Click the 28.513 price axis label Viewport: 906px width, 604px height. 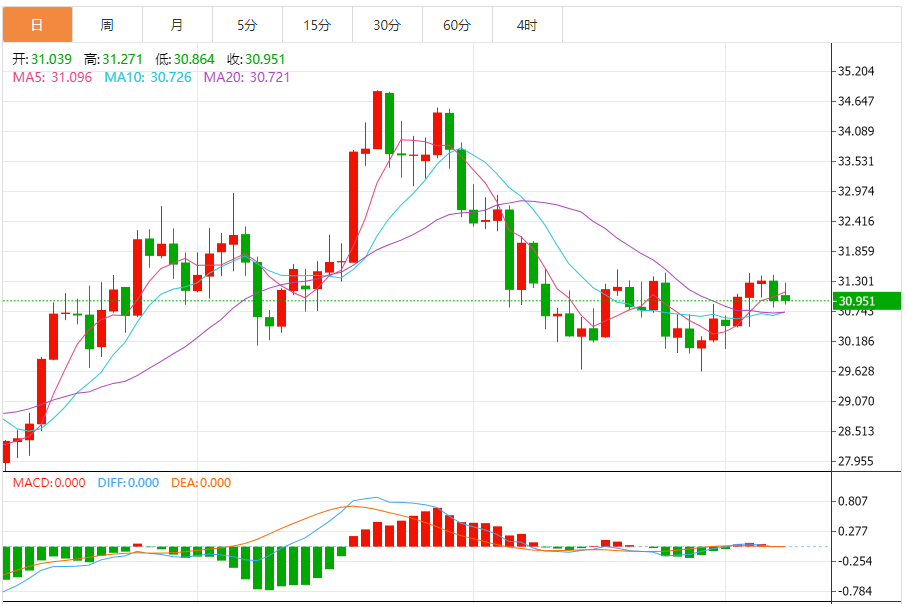(x=856, y=431)
